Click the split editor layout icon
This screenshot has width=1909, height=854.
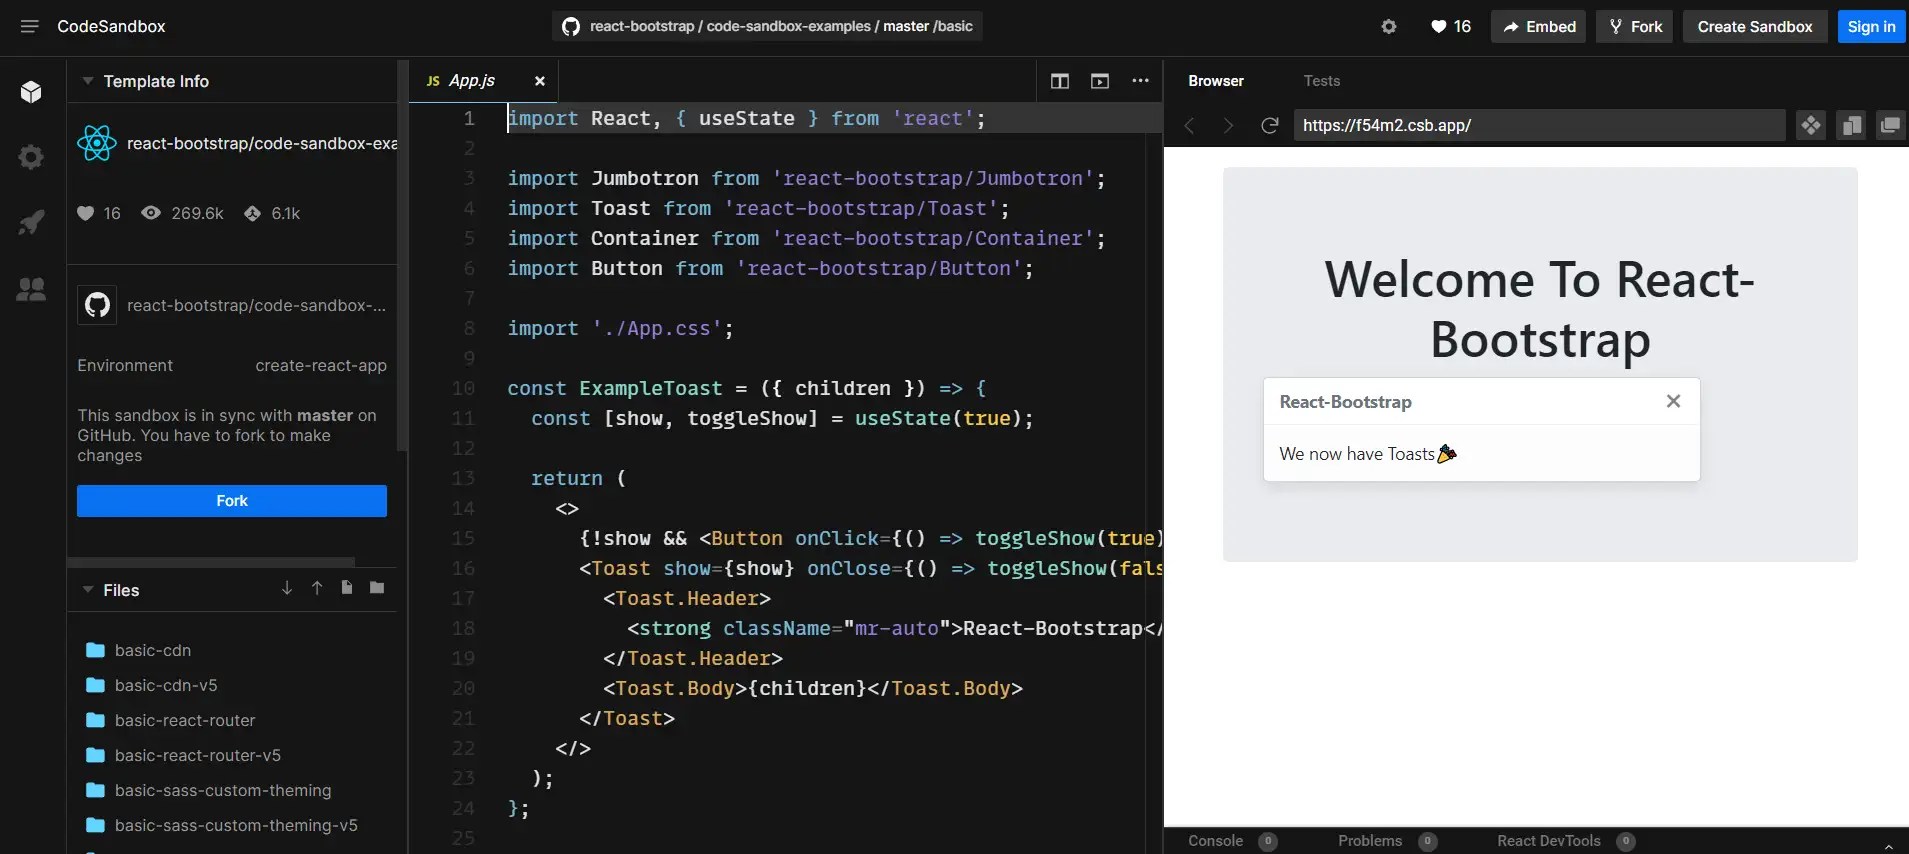click(1060, 81)
